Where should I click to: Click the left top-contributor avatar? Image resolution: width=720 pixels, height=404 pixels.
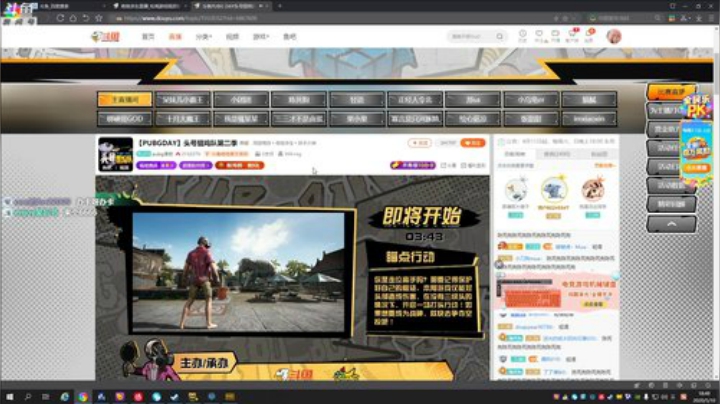(x=516, y=190)
